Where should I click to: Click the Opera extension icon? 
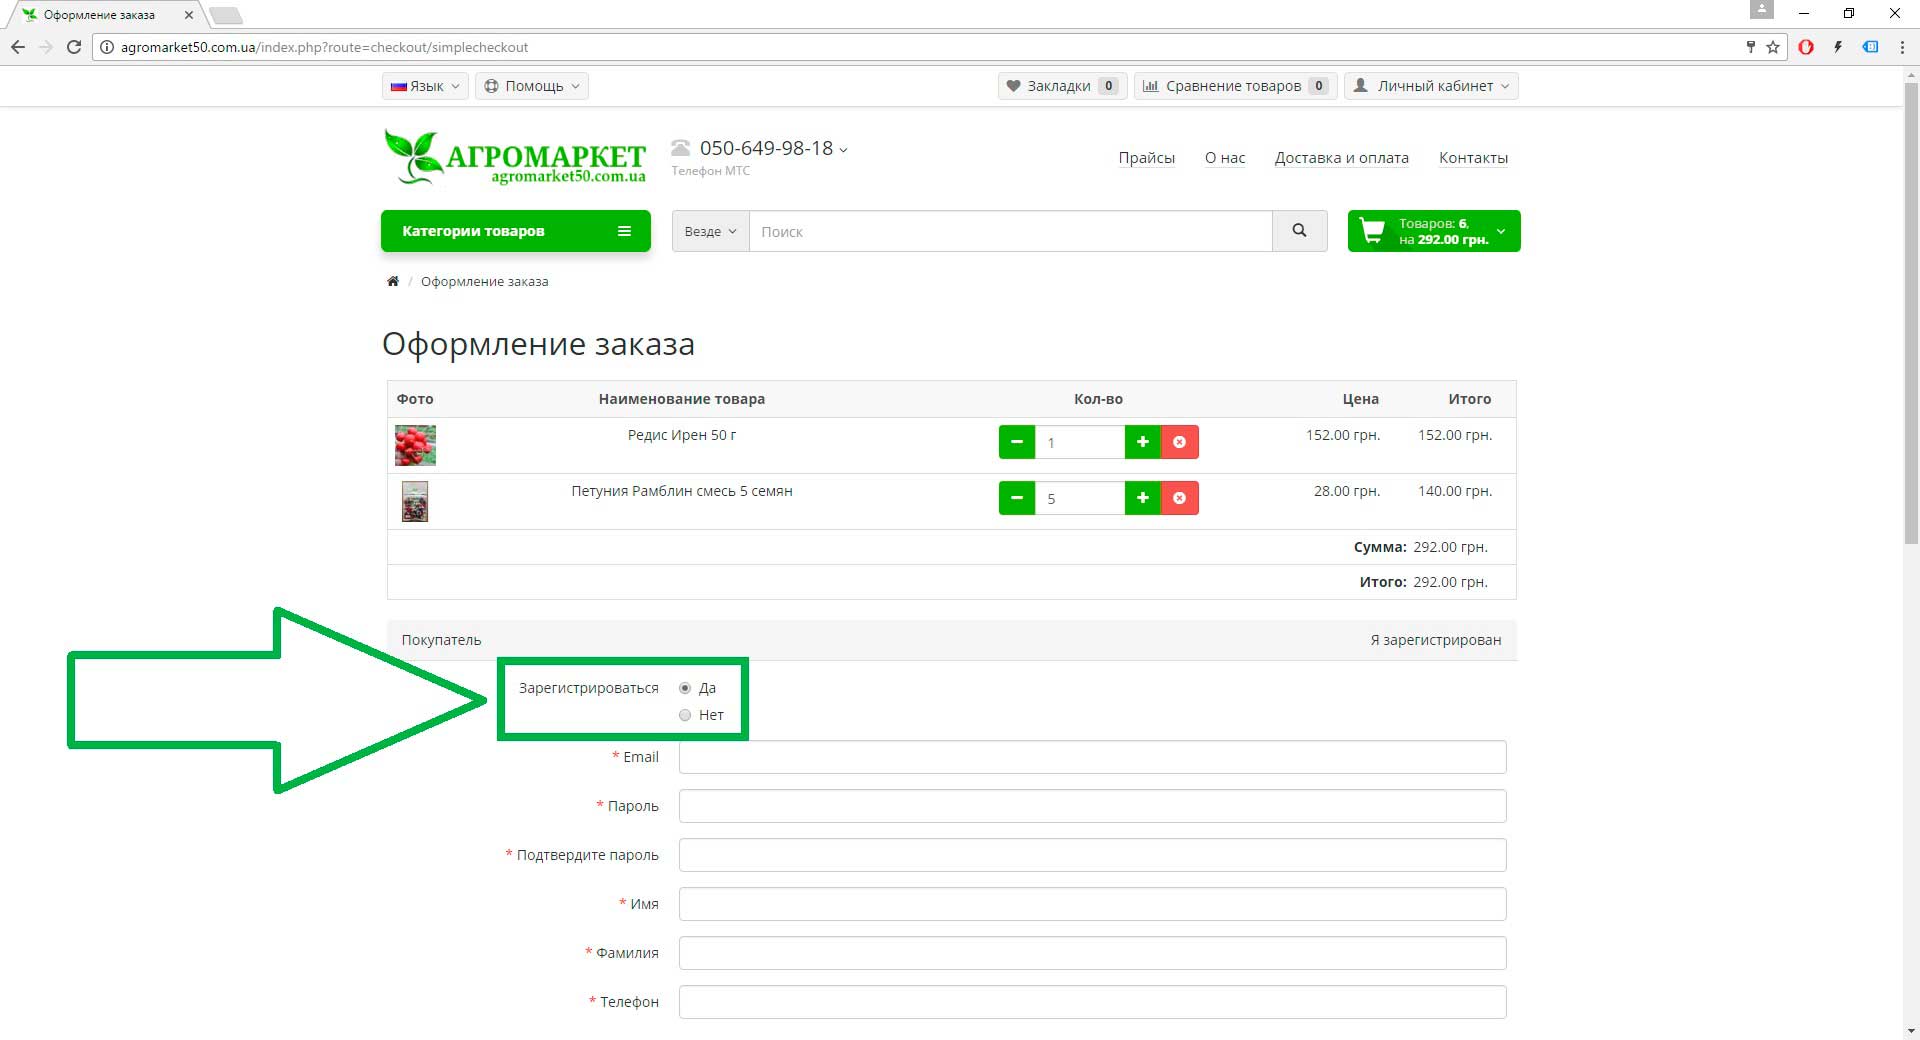coord(1806,47)
